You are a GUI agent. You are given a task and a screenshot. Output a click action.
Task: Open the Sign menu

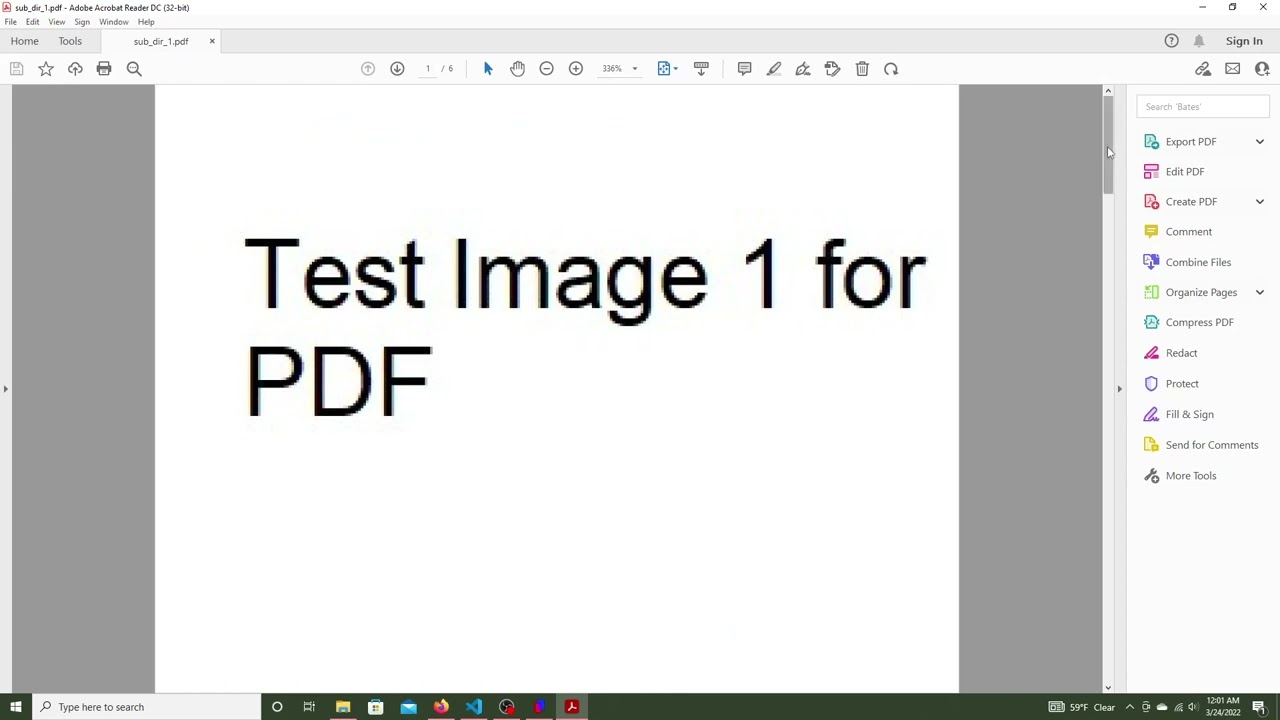pyautogui.click(x=82, y=22)
